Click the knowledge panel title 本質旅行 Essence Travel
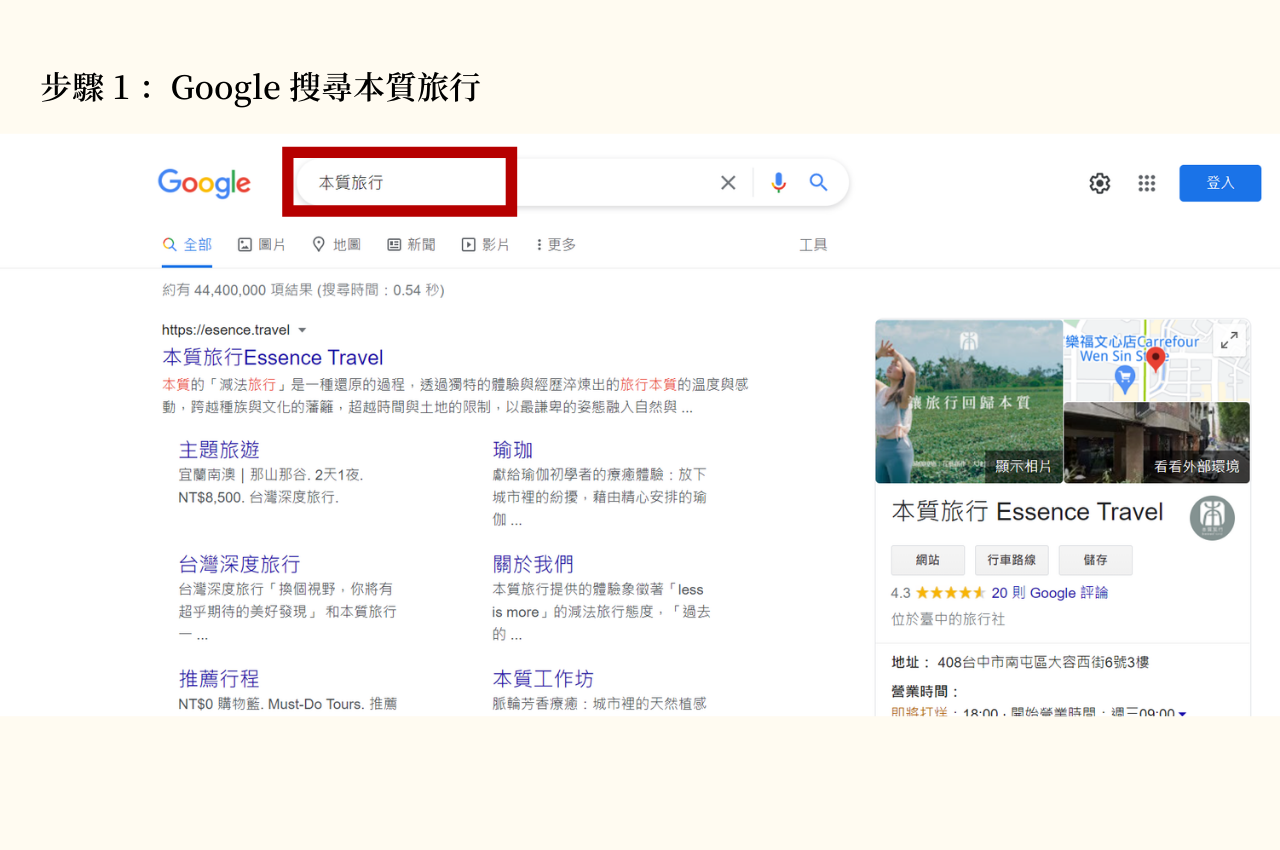 pos(1028,512)
